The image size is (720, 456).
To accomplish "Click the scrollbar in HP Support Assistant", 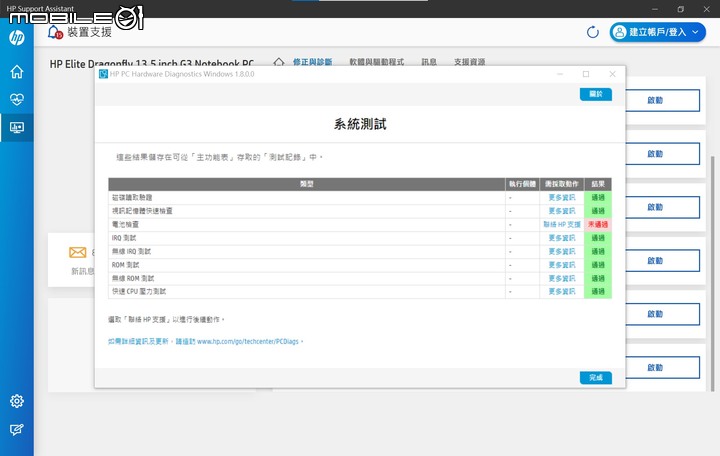I will click(713, 273).
